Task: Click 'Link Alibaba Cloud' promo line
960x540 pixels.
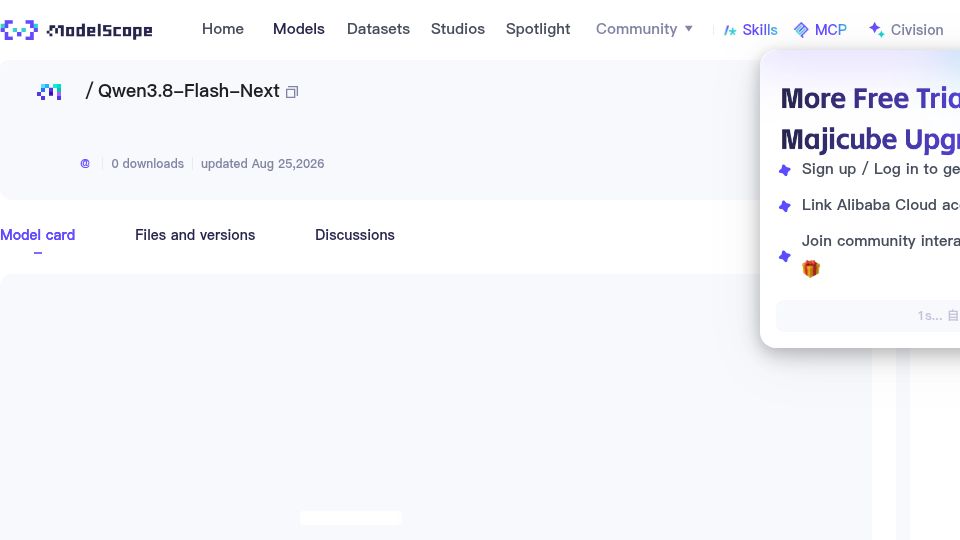Action: pos(880,205)
